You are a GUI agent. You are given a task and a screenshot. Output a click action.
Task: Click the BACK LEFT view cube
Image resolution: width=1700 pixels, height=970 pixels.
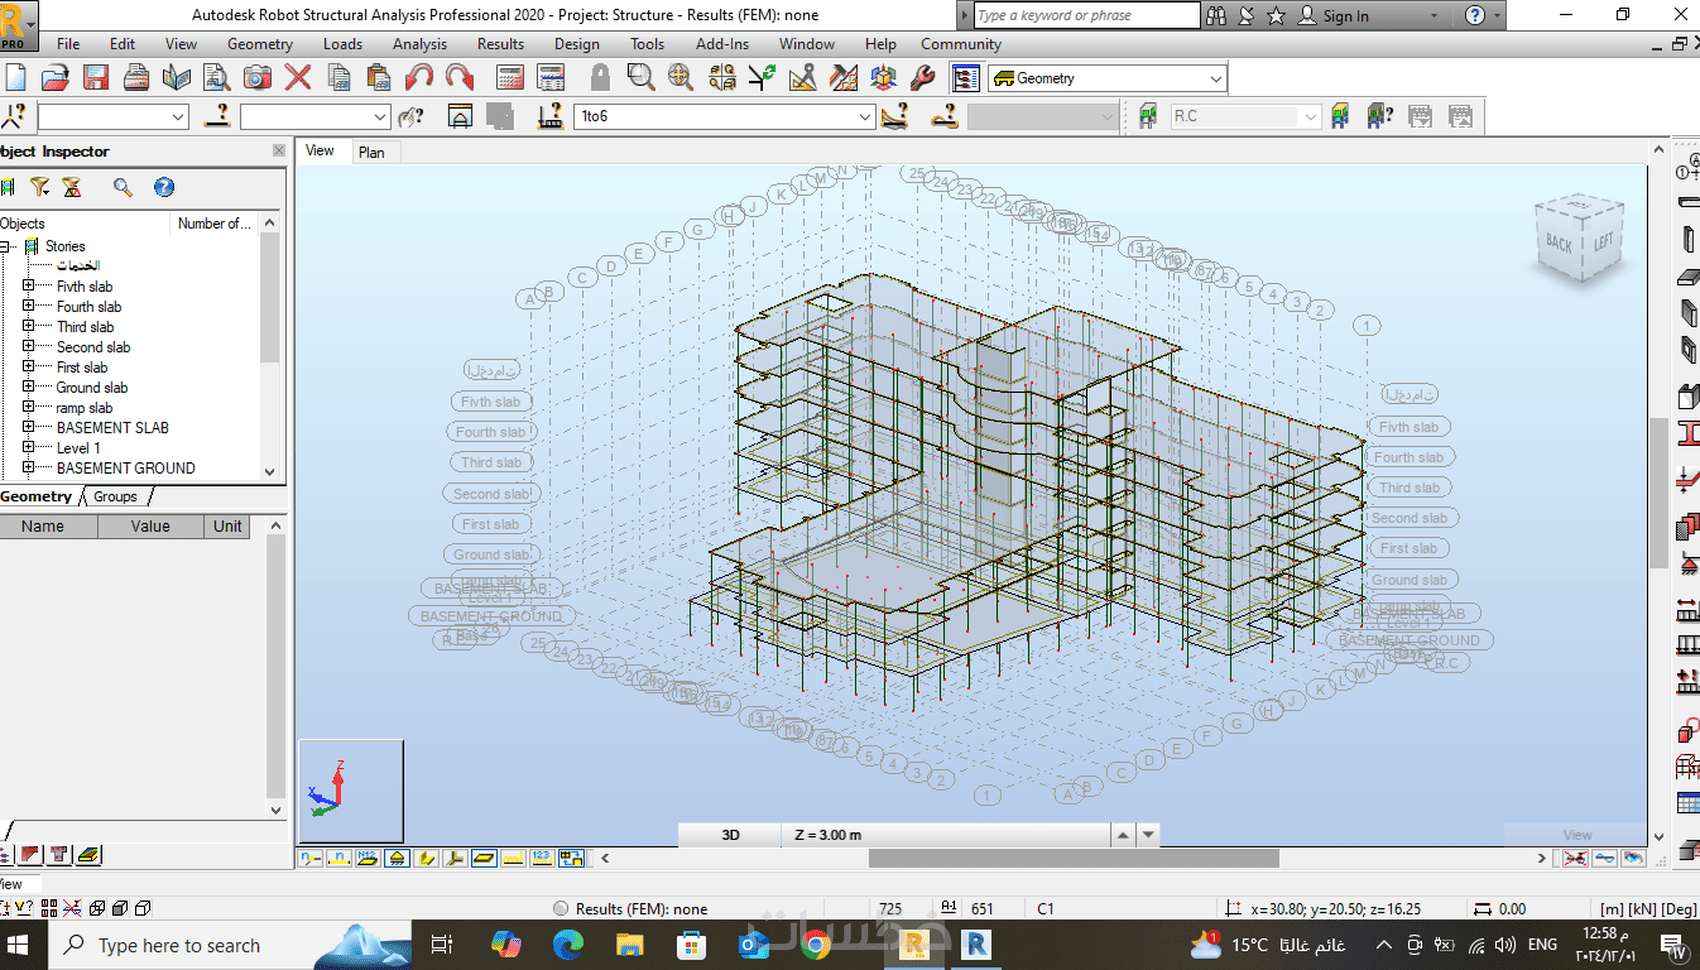(1579, 240)
